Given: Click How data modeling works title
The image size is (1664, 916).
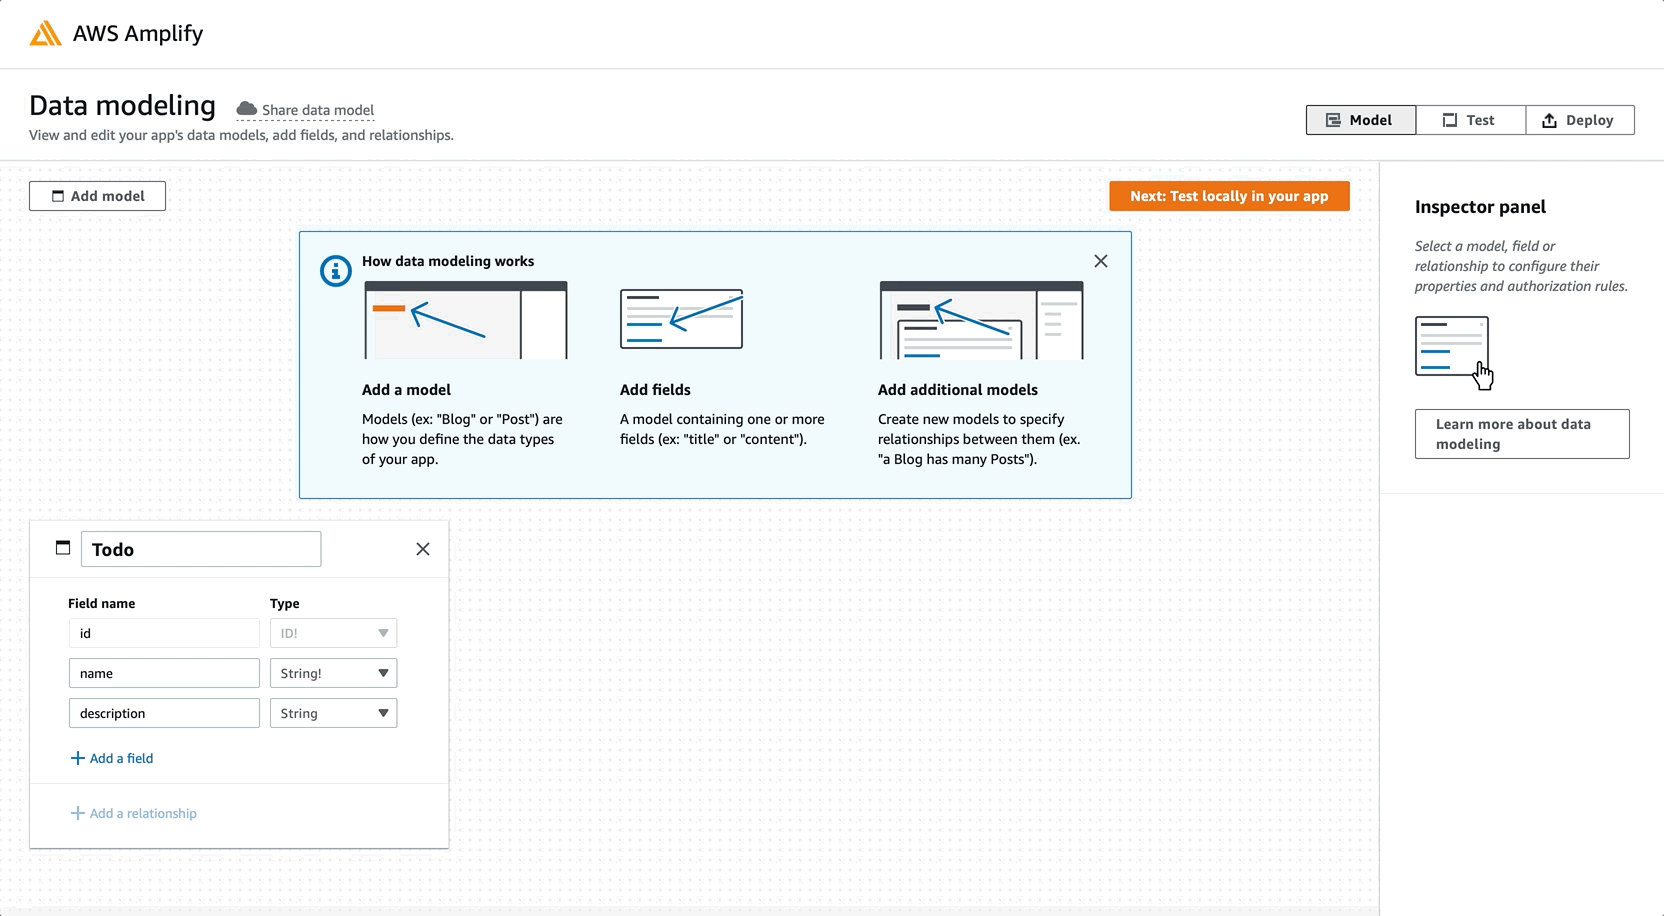Looking at the screenshot, I should 448,261.
